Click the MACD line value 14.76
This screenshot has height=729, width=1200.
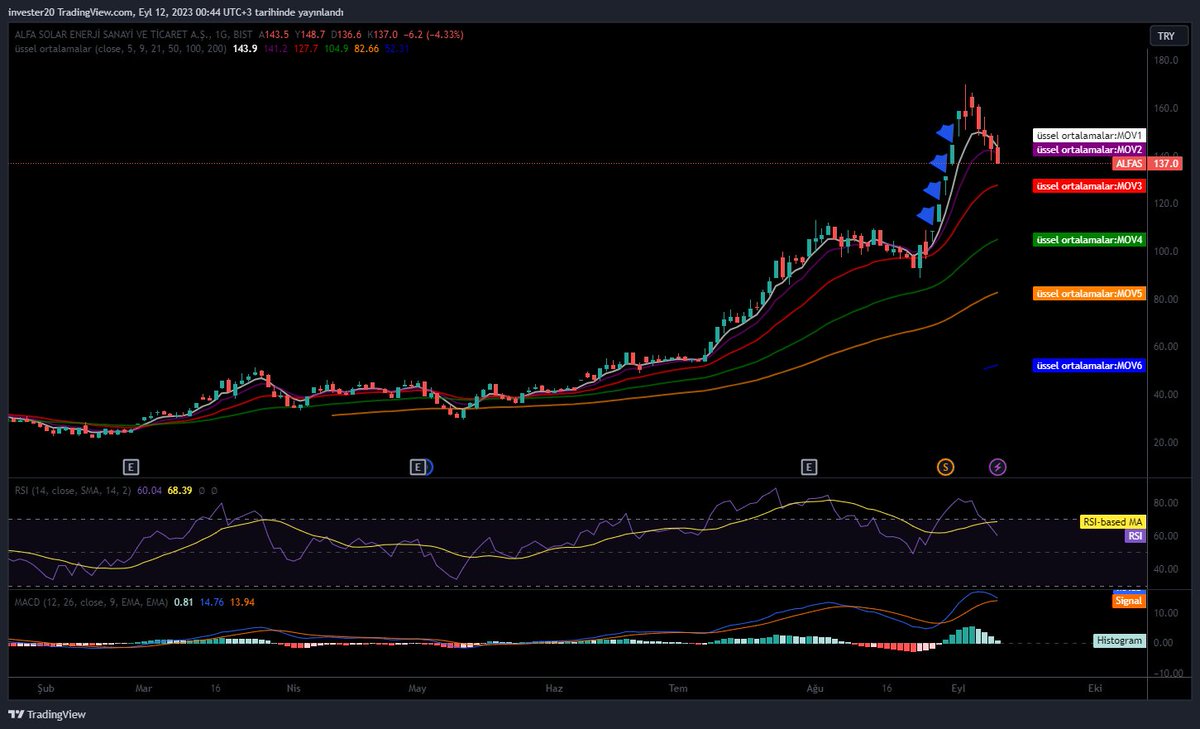[212, 602]
